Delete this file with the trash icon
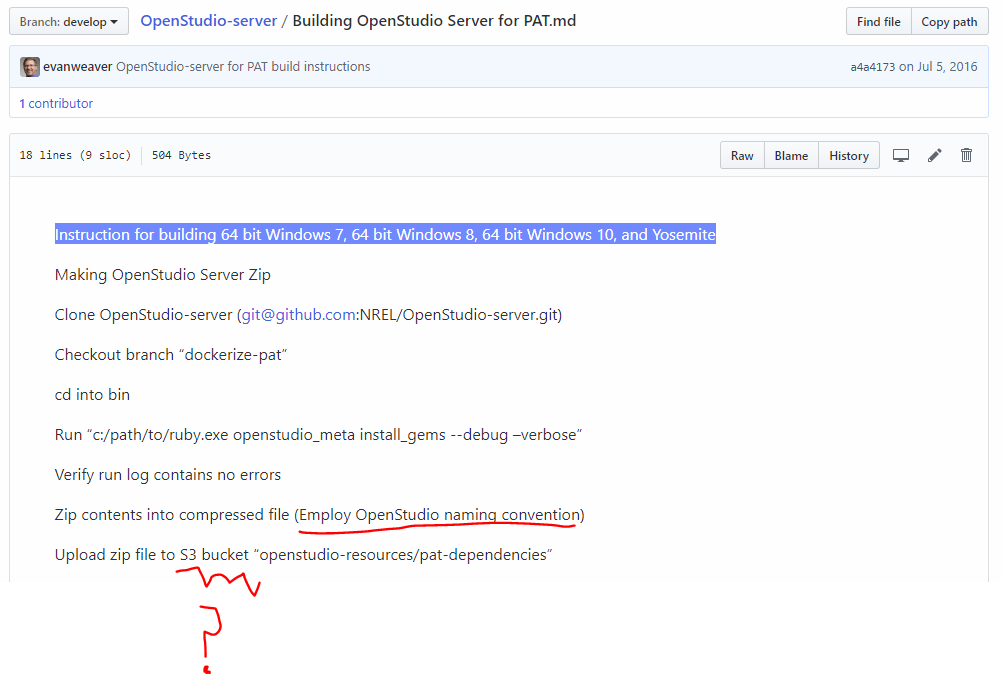 [x=966, y=155]
